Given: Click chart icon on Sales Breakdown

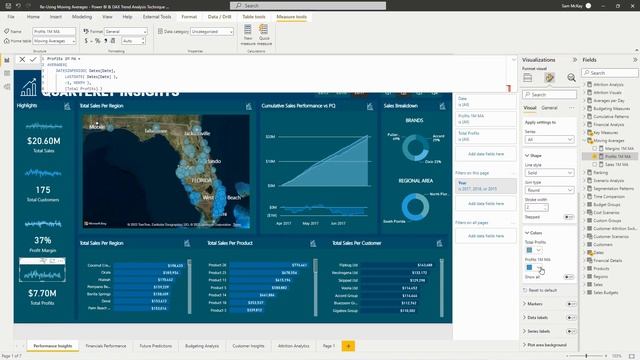Looking at the screenshot, I should click(x=442, y=106).
